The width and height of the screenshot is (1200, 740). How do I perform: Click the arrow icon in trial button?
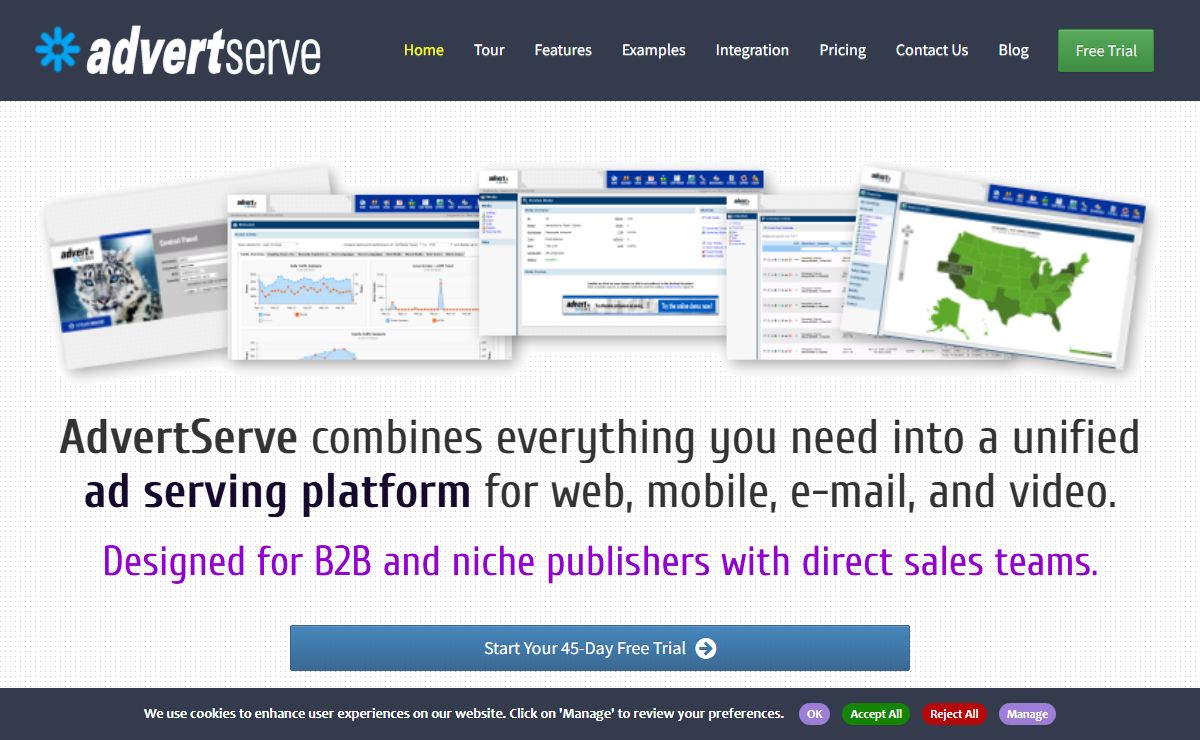[x=706, y=648]
